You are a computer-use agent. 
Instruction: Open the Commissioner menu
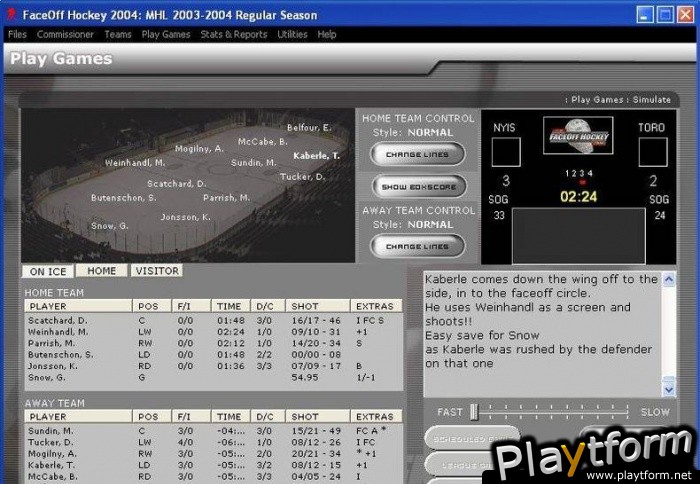coord(65,34)
